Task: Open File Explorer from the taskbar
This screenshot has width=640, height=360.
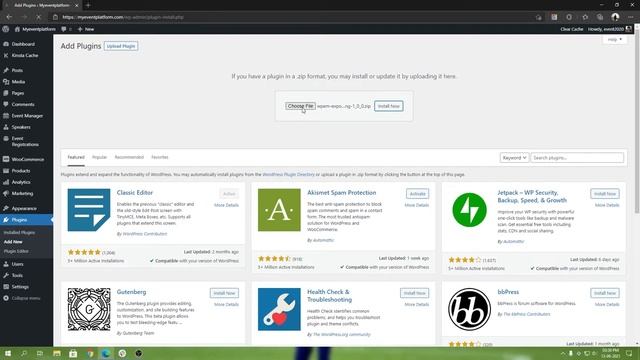Action: (x=57, y=353)
